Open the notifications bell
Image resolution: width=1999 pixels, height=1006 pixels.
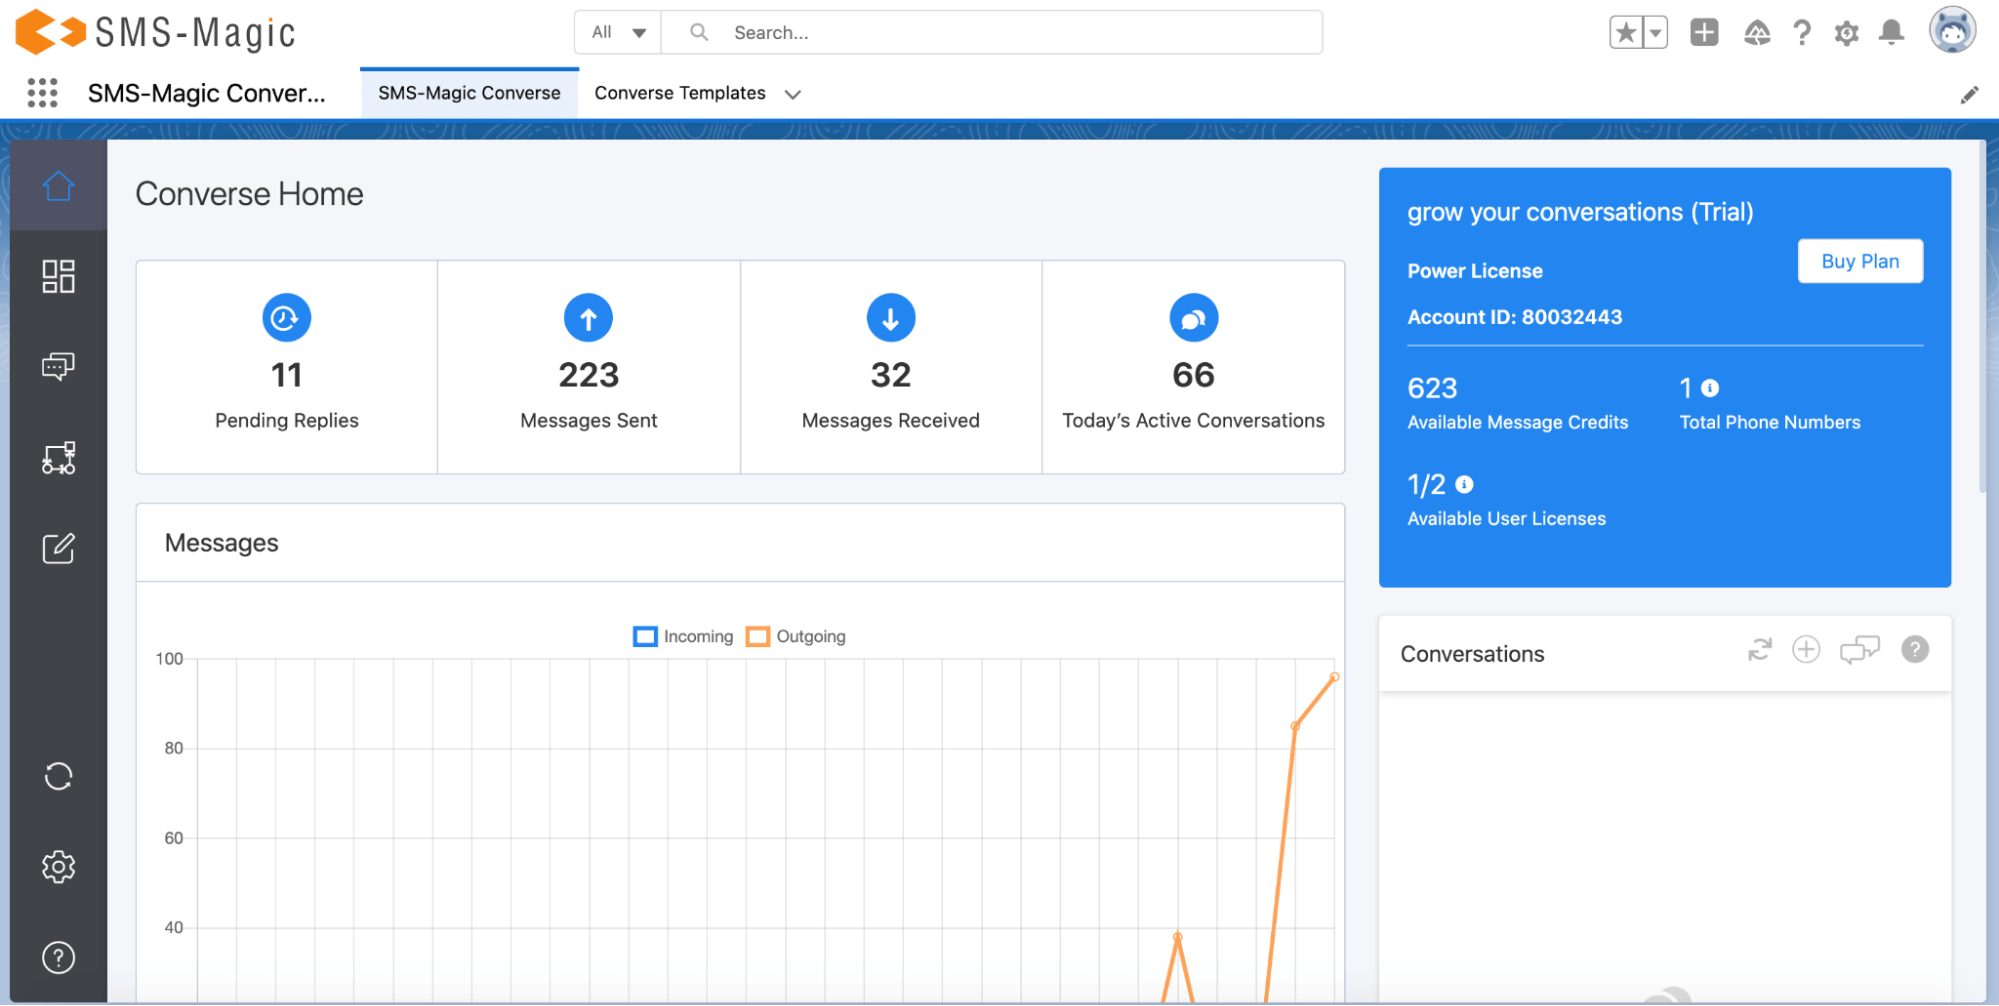point(1891,33)
